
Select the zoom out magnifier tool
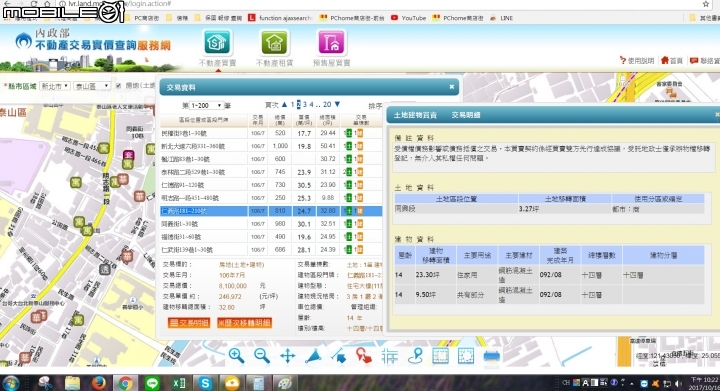[262, 356]
